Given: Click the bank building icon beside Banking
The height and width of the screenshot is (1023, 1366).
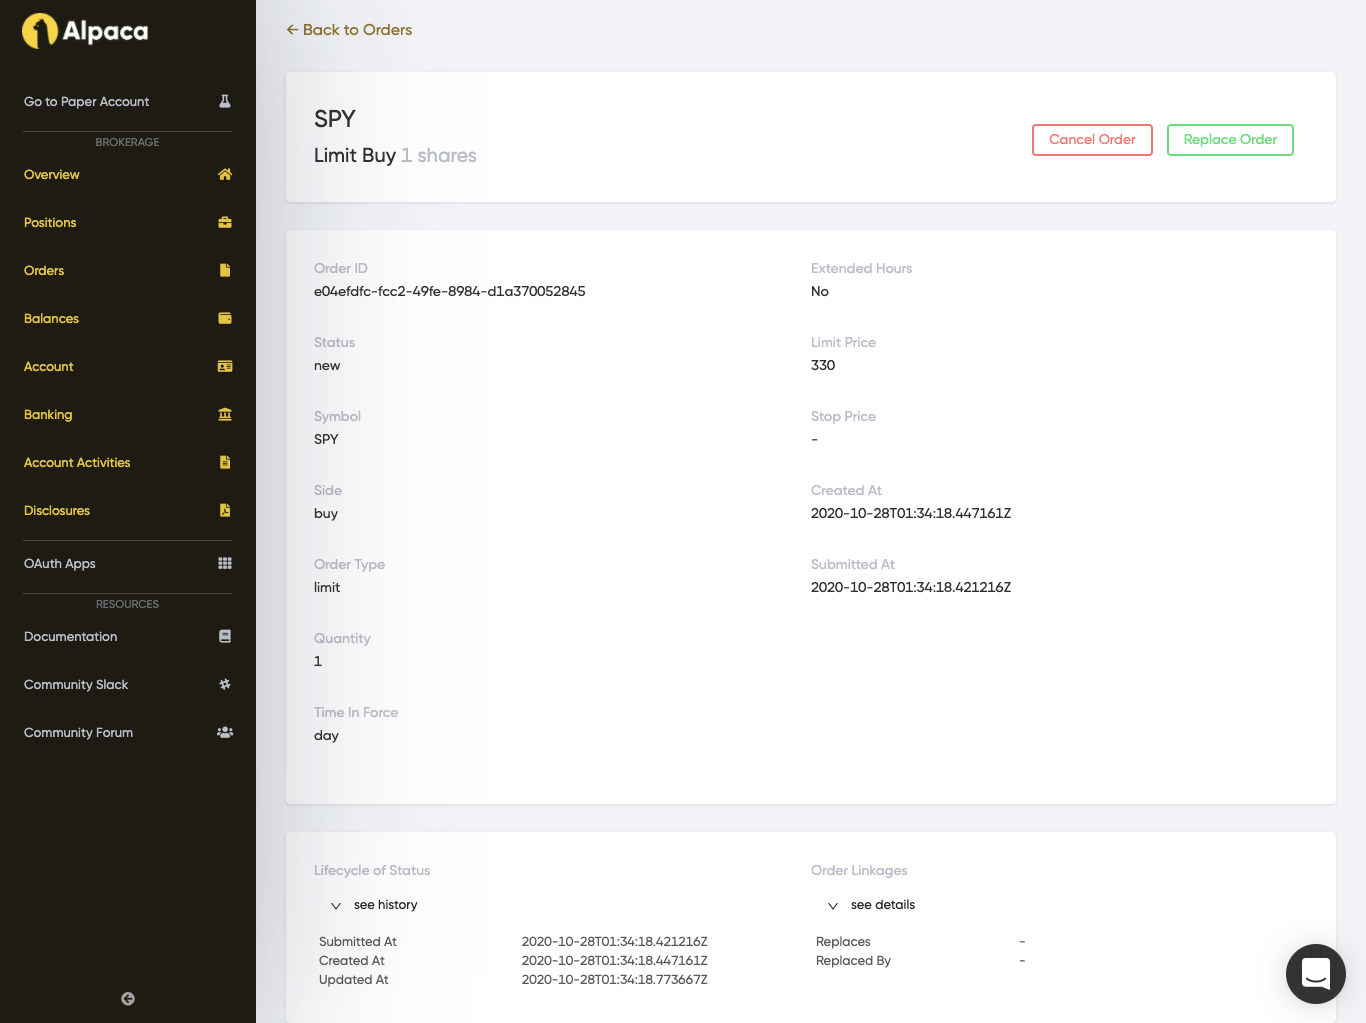Looking at the screenshot, I should (225, 414).
